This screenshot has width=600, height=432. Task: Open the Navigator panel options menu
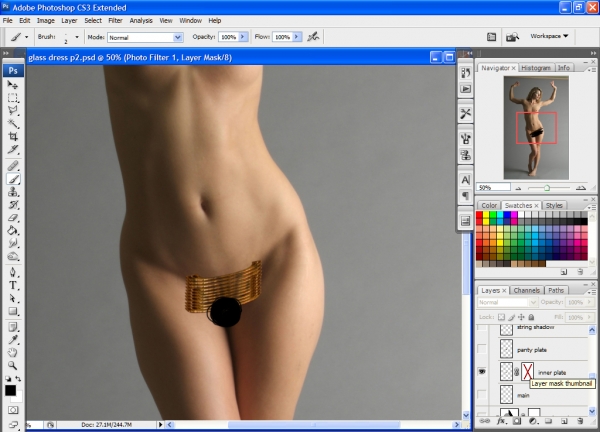click(x=591, y=70)
